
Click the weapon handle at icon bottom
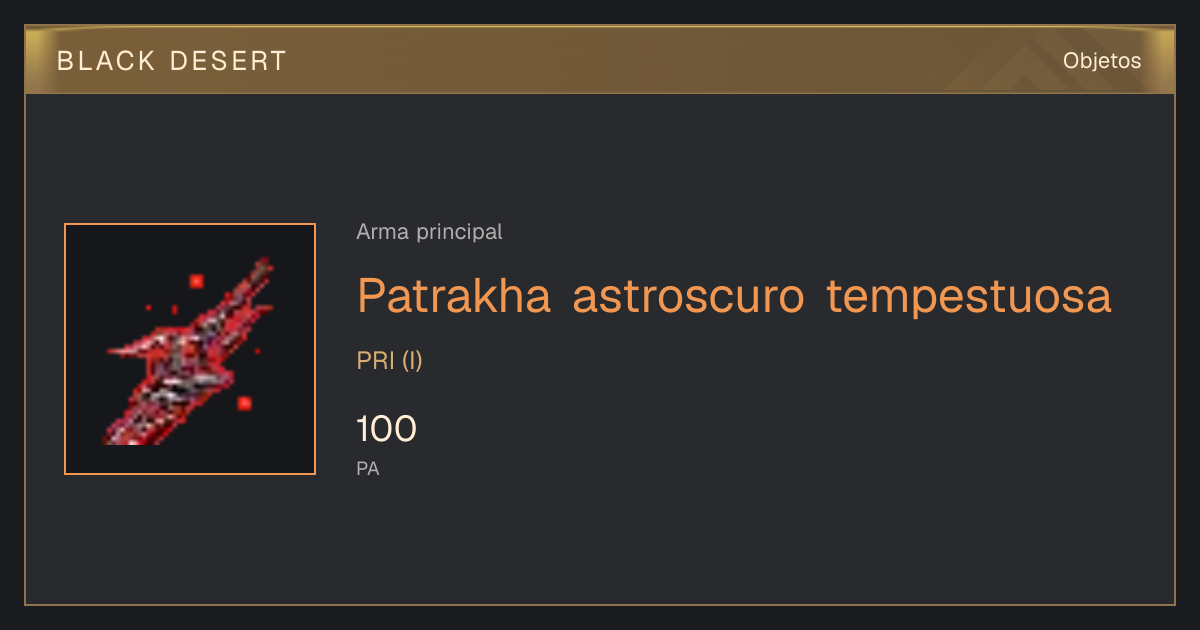click(x=125, y=428)
